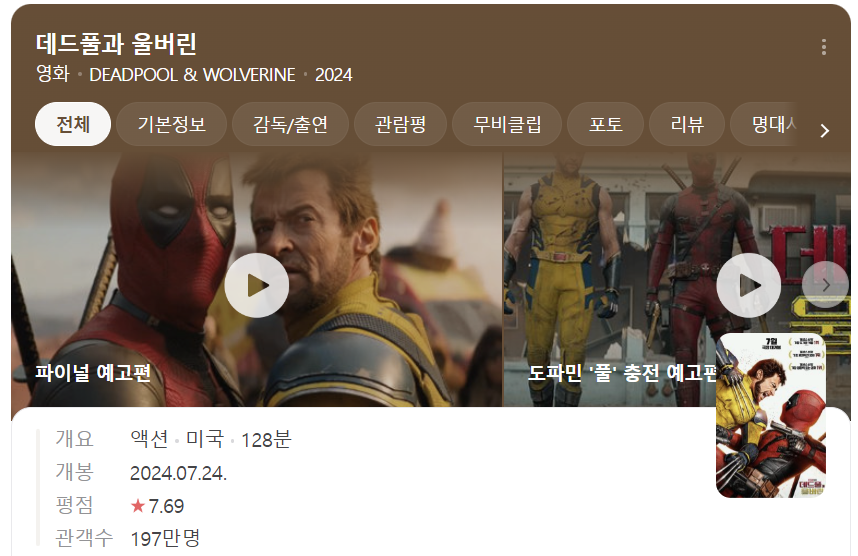Click the movie title 데드풀과 울버린
The image size is (858, 556).
coord(116,44)
